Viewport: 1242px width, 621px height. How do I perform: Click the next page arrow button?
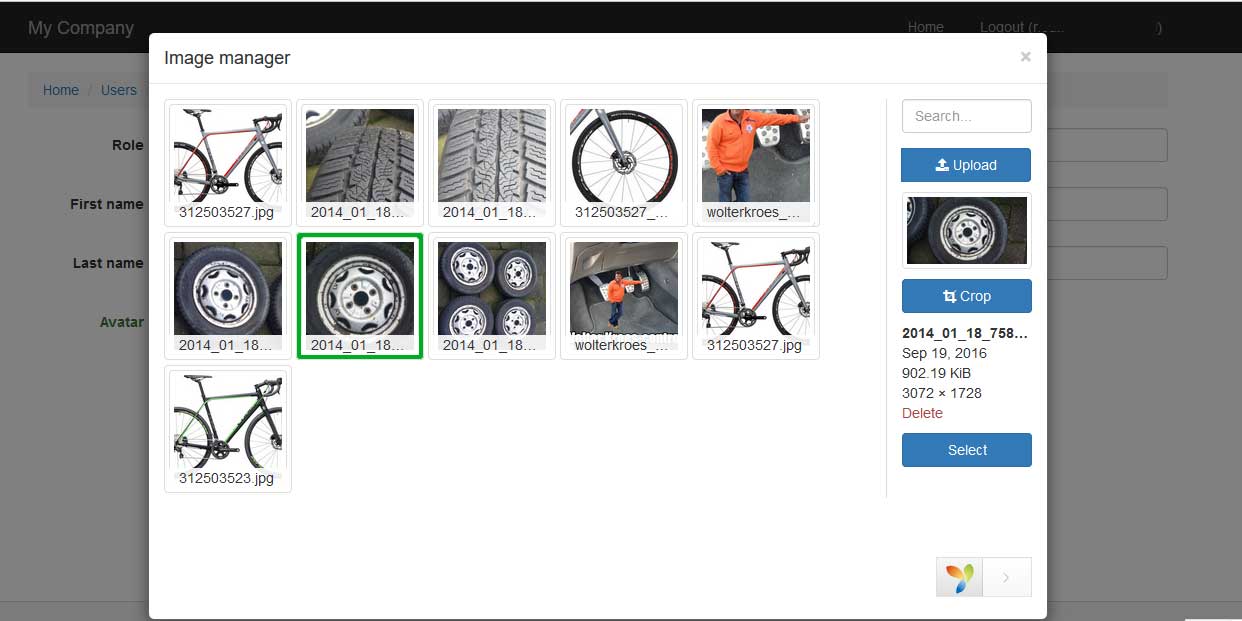pyautogui.click(x=1006, y=577)
